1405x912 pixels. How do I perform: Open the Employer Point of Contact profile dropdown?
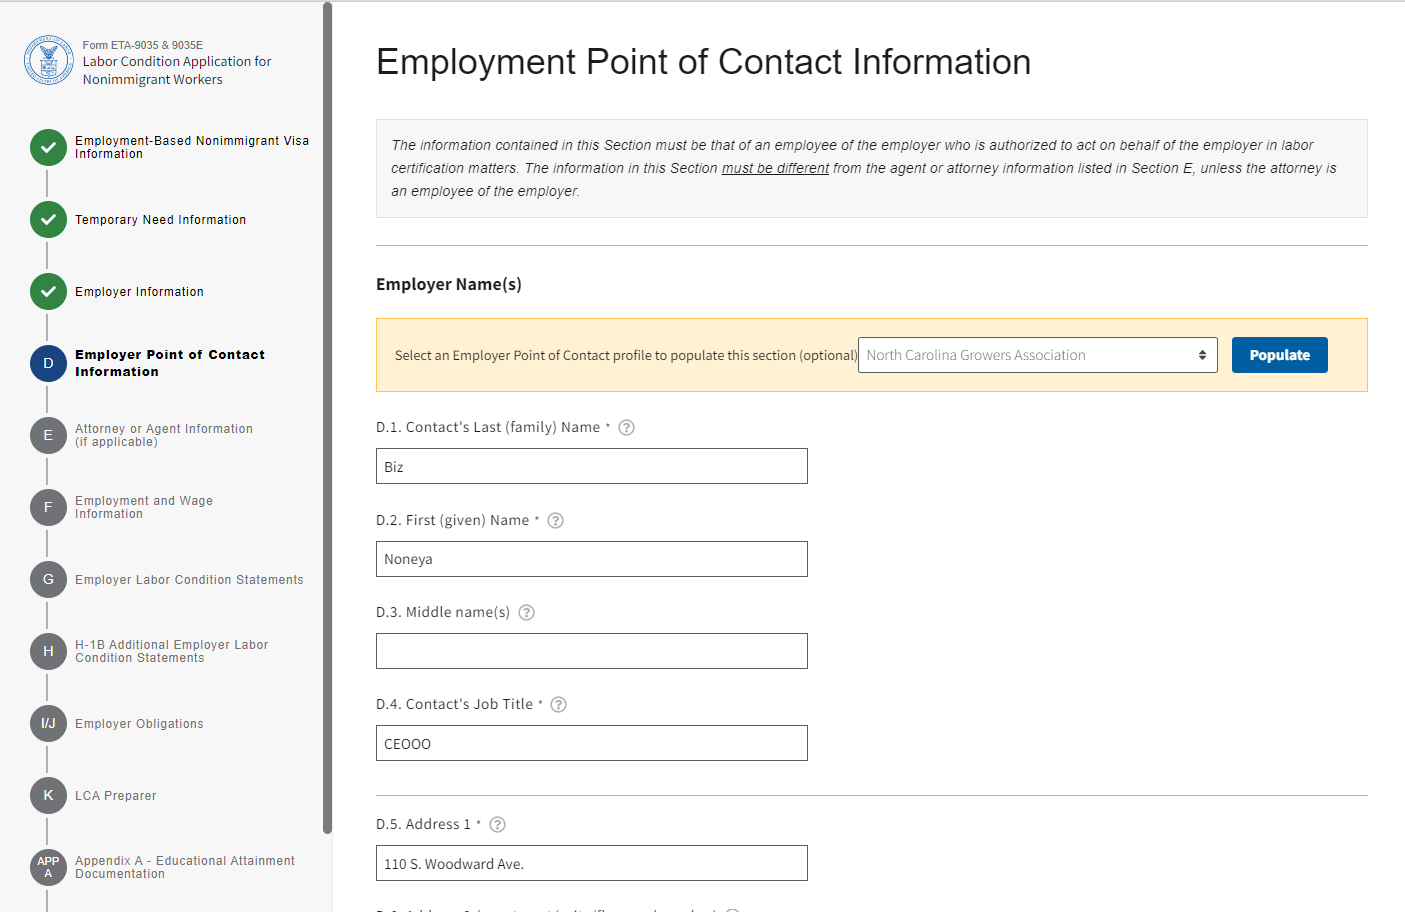(x=1037, y=355)
